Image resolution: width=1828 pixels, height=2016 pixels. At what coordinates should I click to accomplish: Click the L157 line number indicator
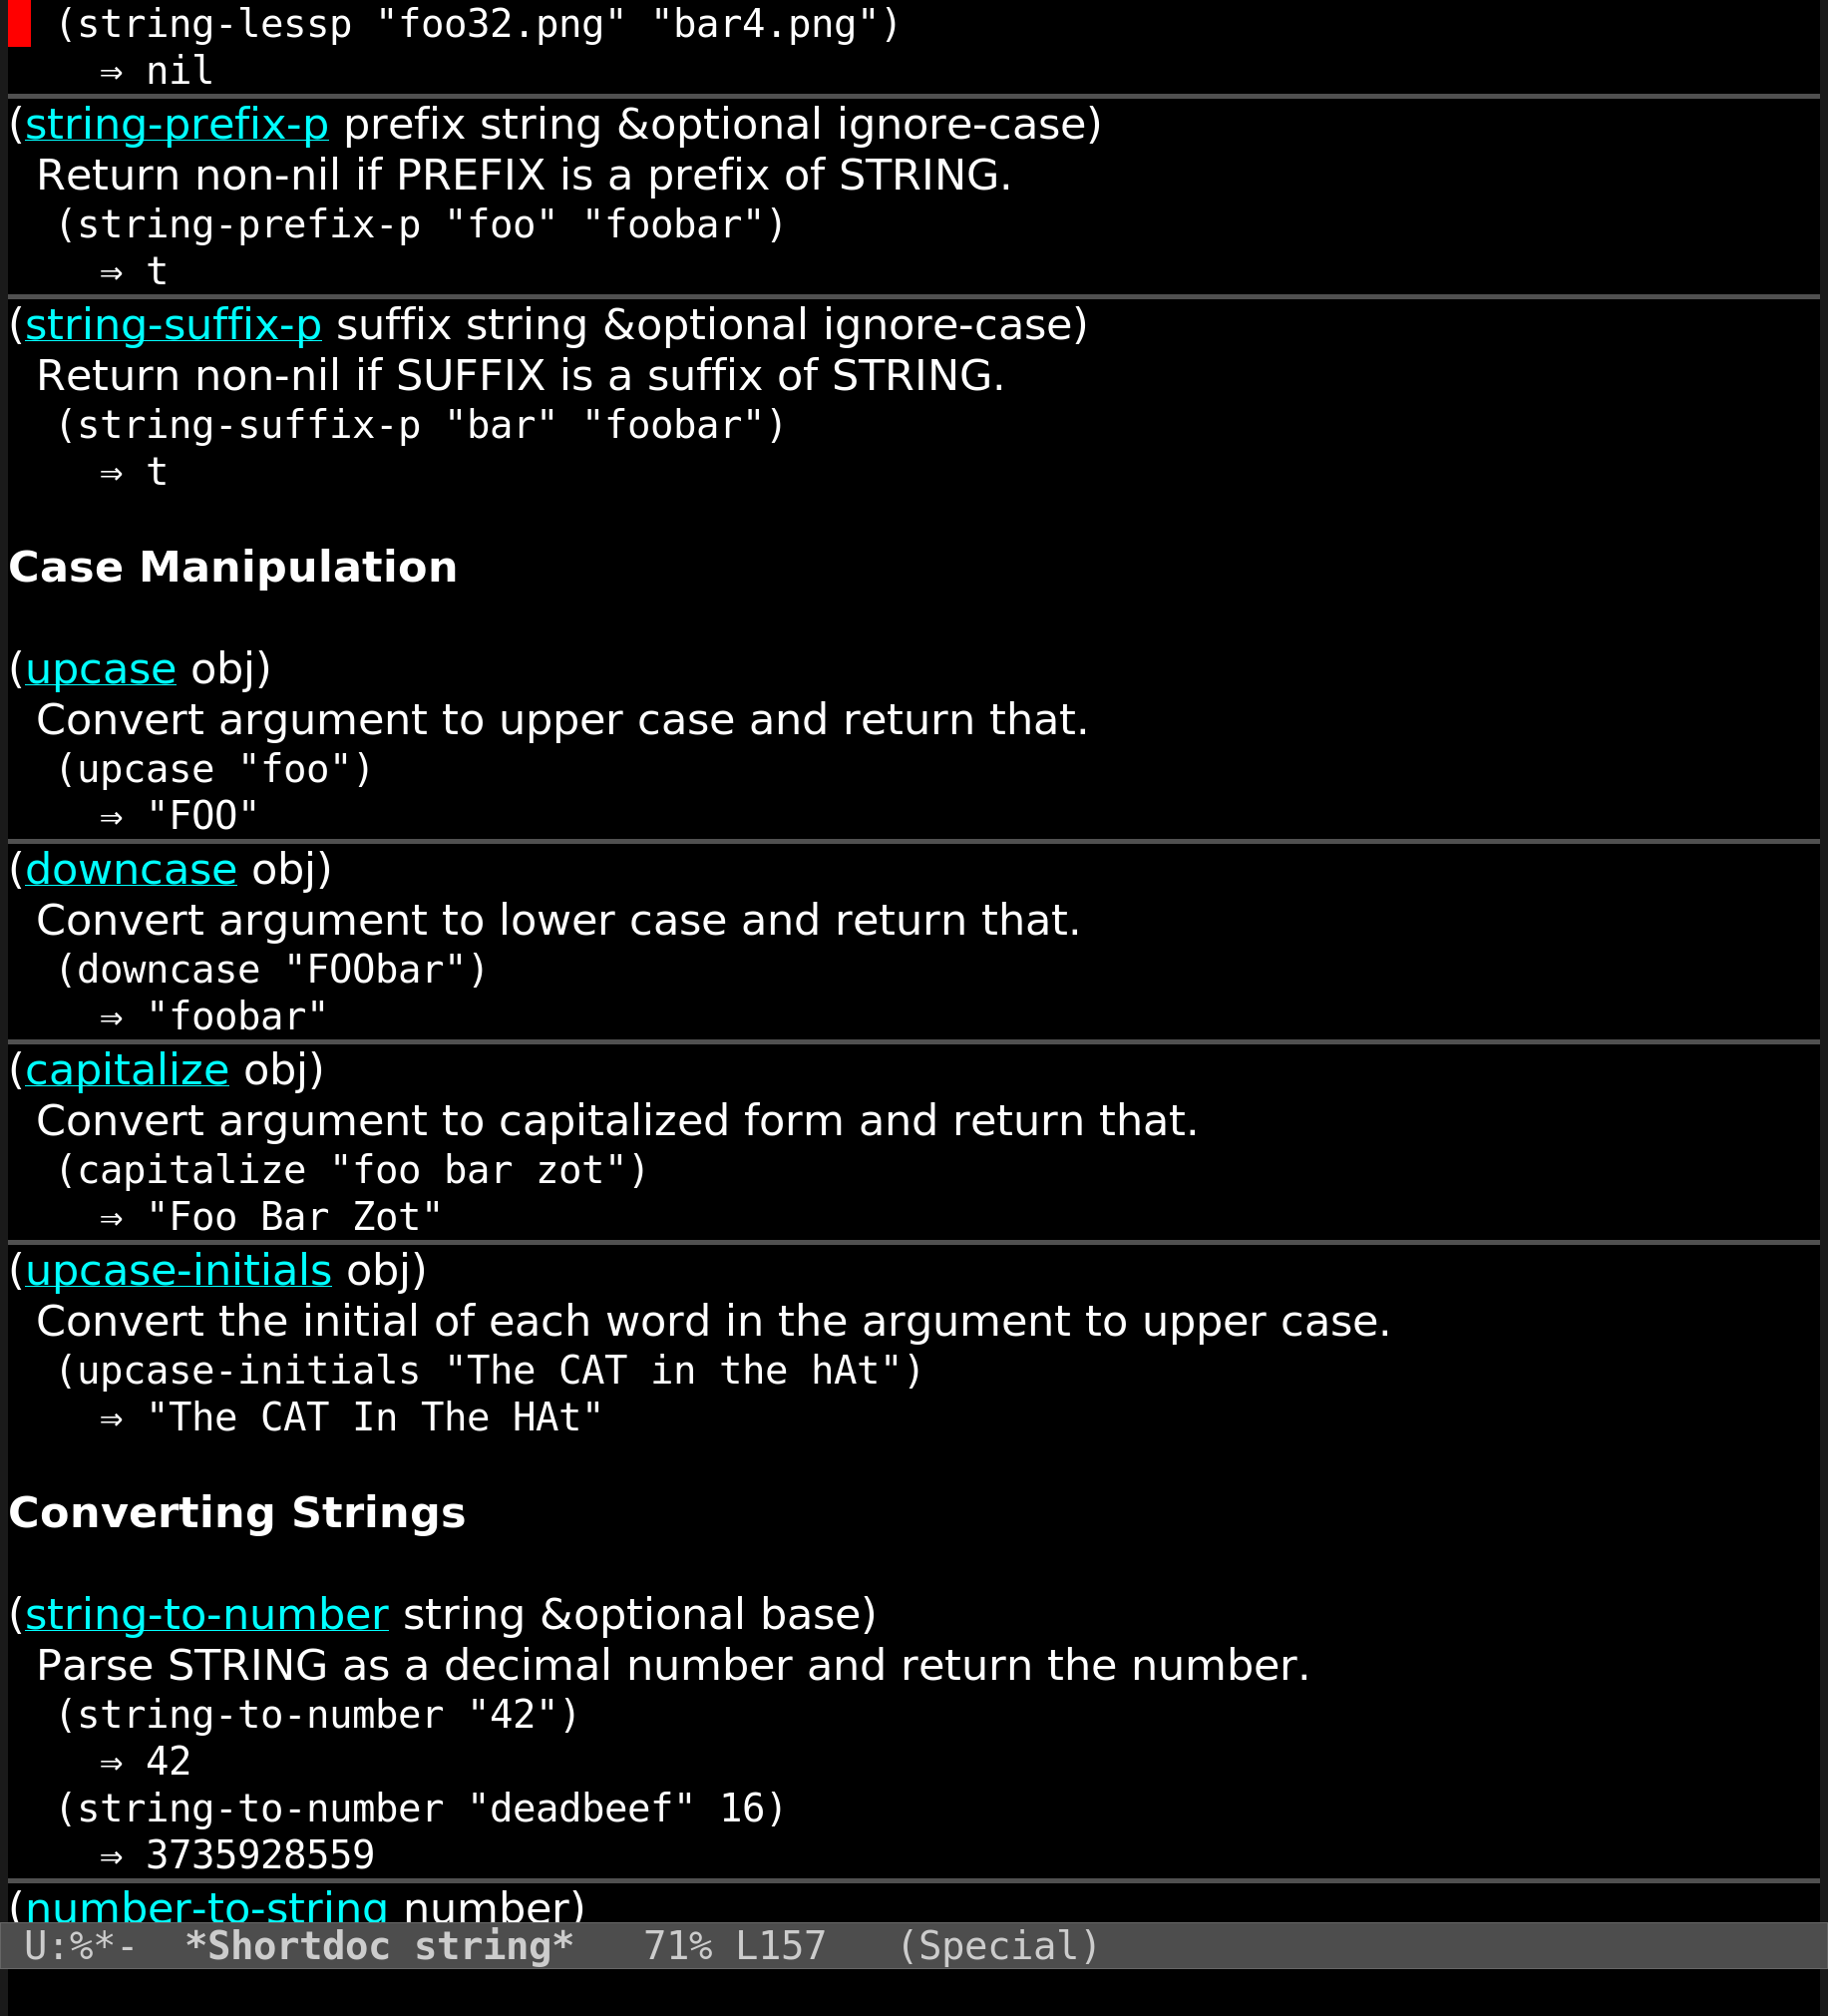point(780,1947)
